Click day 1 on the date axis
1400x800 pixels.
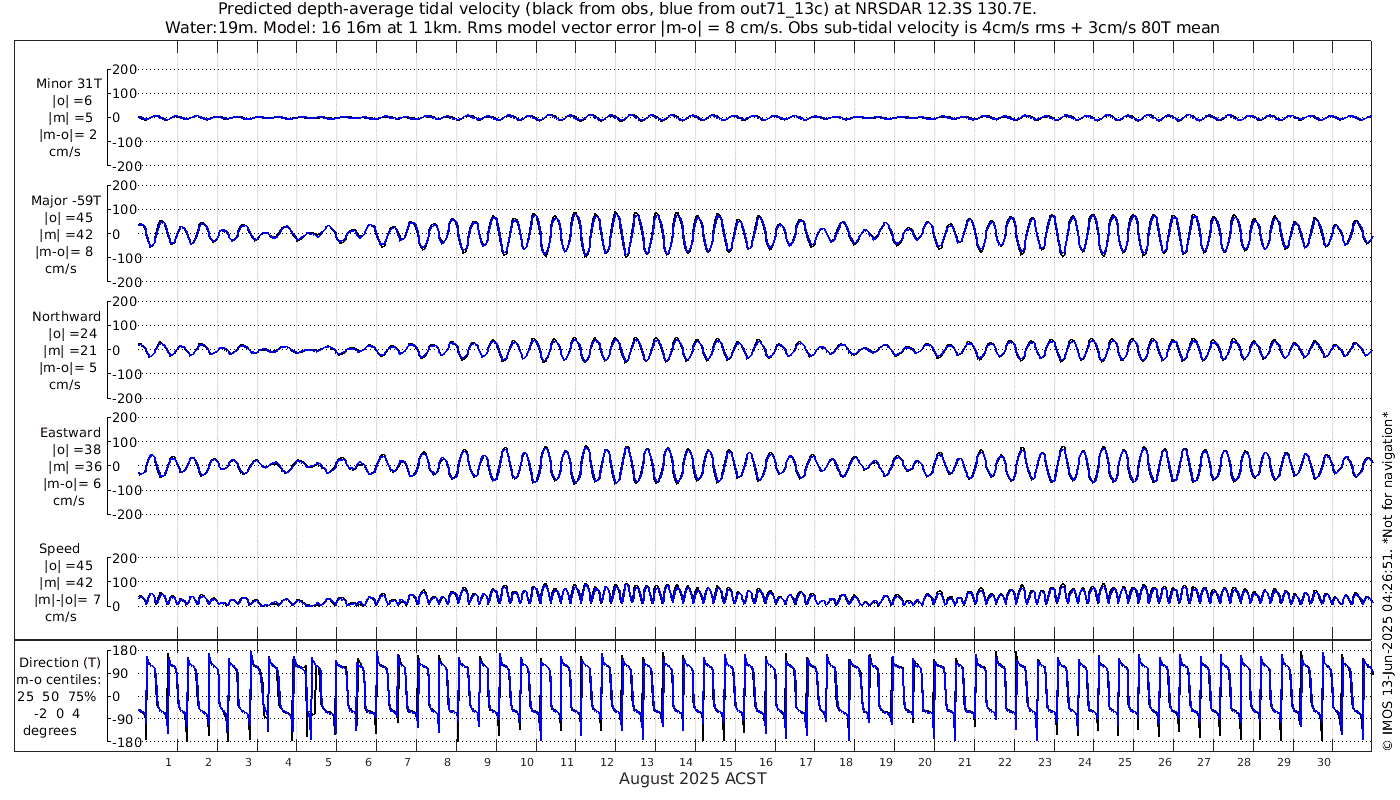(x=168, y=762)
